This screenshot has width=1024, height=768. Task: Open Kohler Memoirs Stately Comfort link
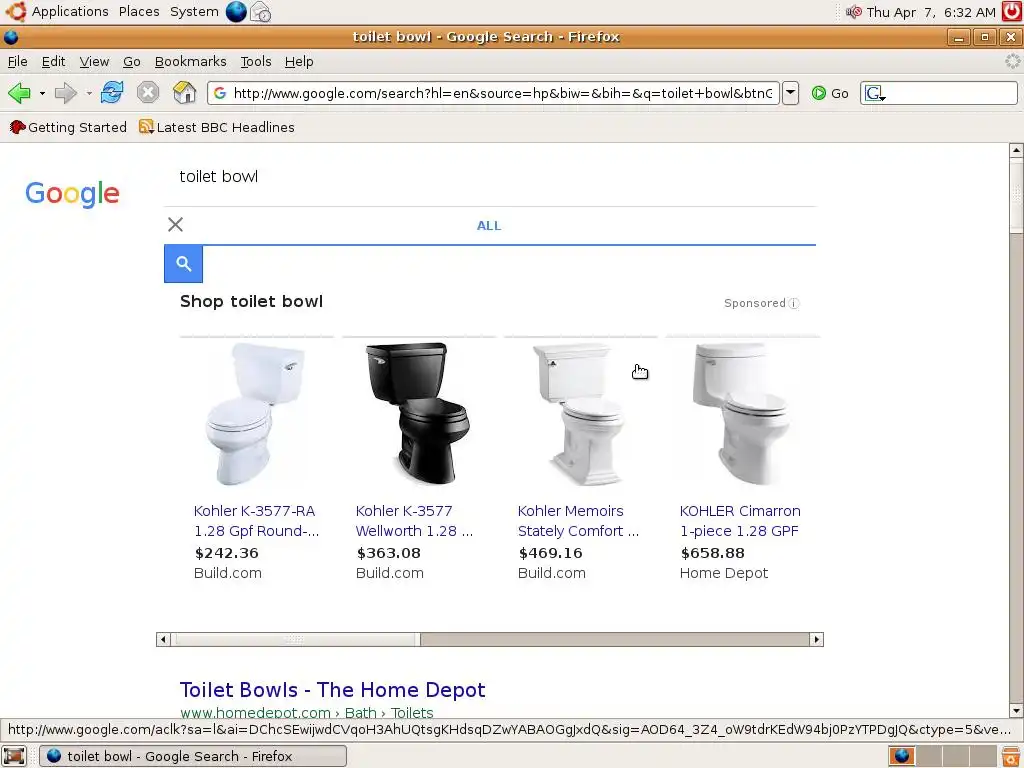(x=579, y=520)
